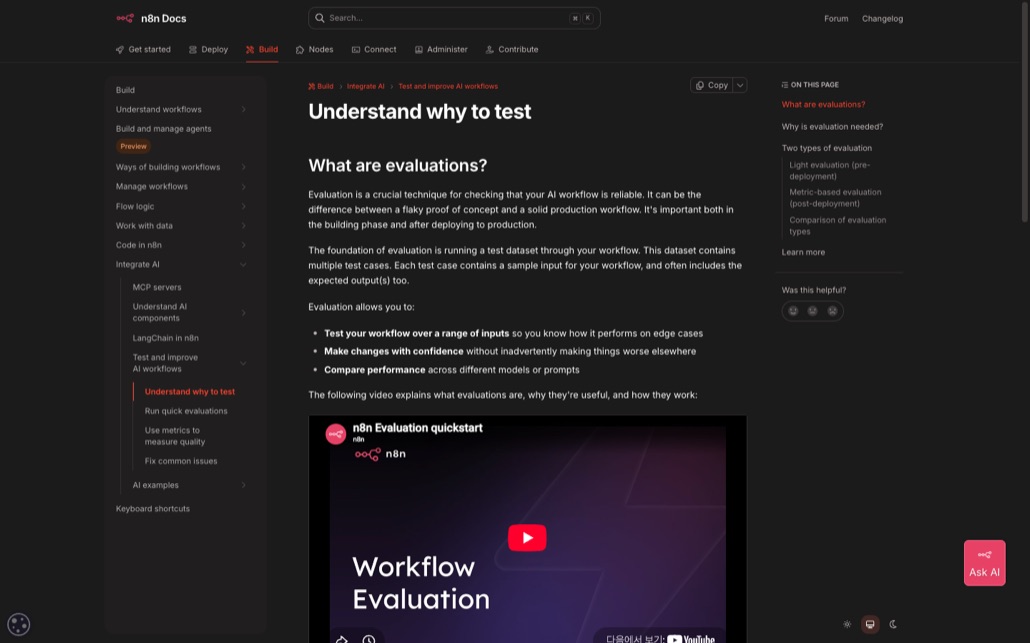Click the puzzle icon beside Nodes
This screenshot has width=1030, height=643.
[x=300, y=50]
